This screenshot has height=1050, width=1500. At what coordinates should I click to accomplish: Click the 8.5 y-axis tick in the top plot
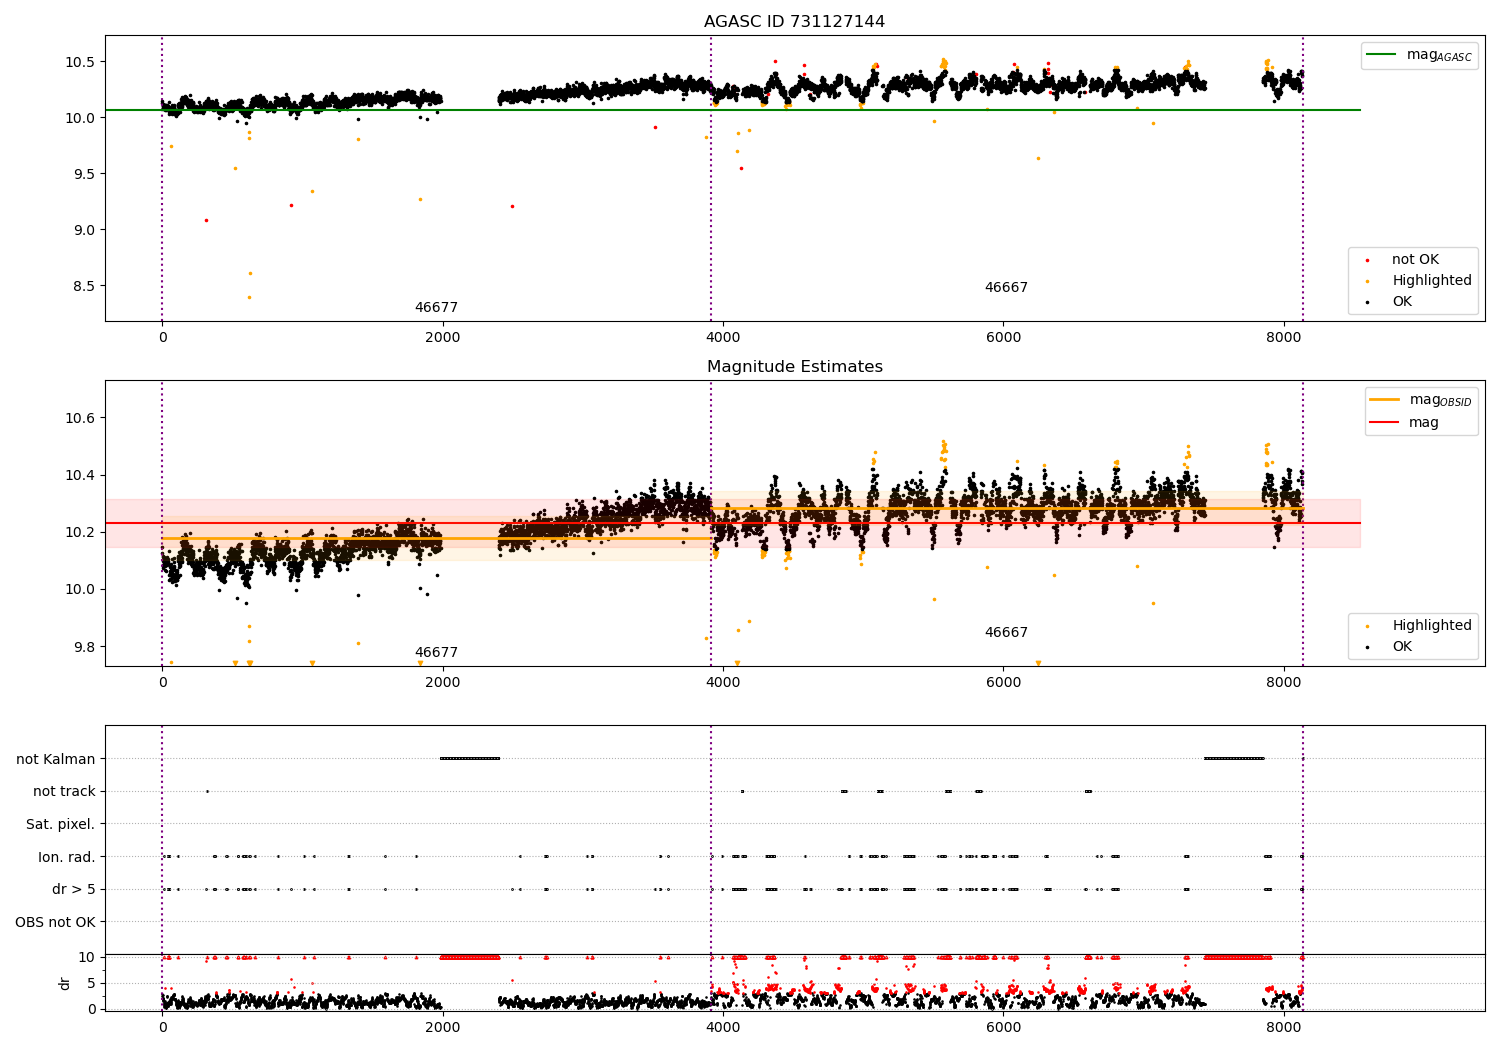point(84,286)
